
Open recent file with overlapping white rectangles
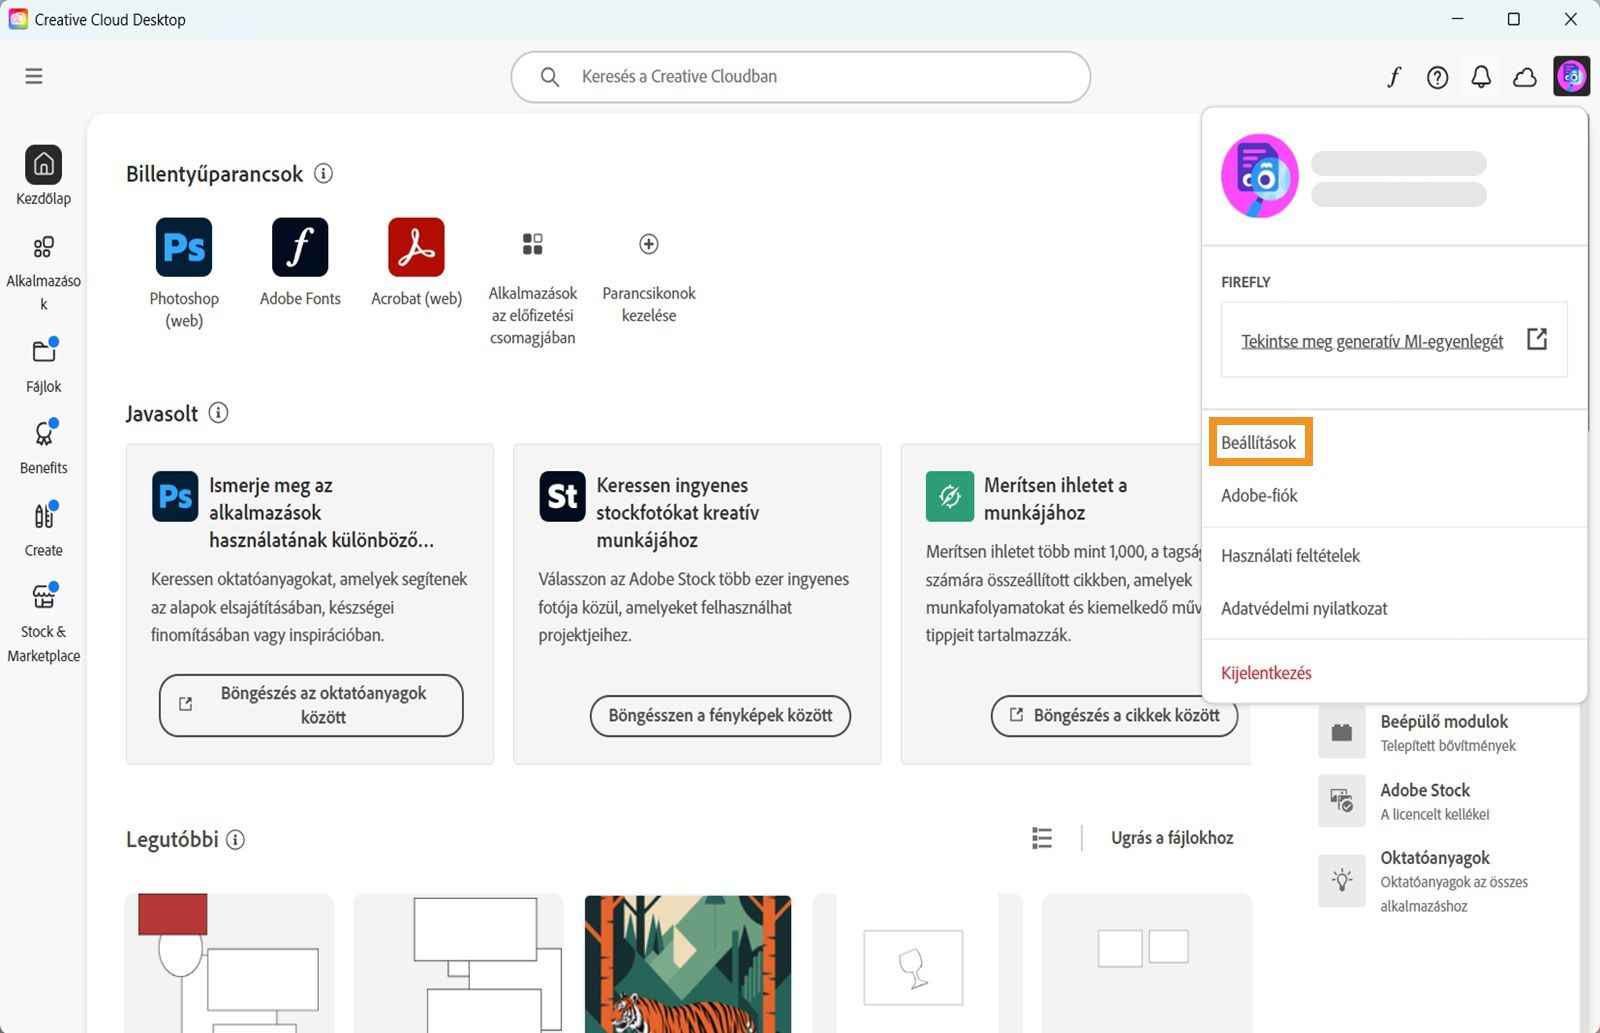point(458,964)
